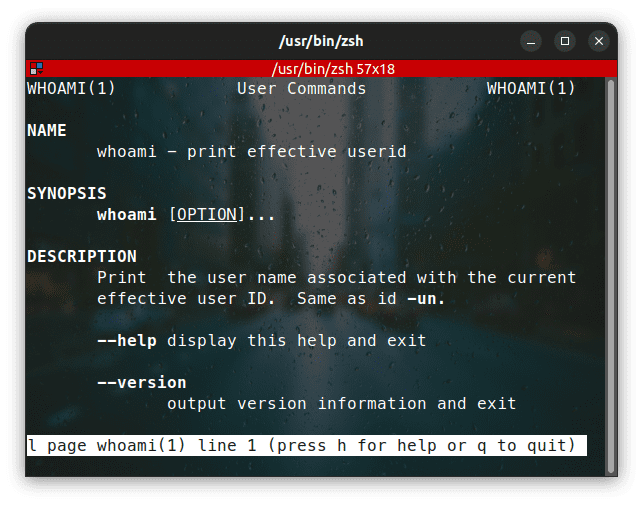Click the NAME section heading

[47, 131]
